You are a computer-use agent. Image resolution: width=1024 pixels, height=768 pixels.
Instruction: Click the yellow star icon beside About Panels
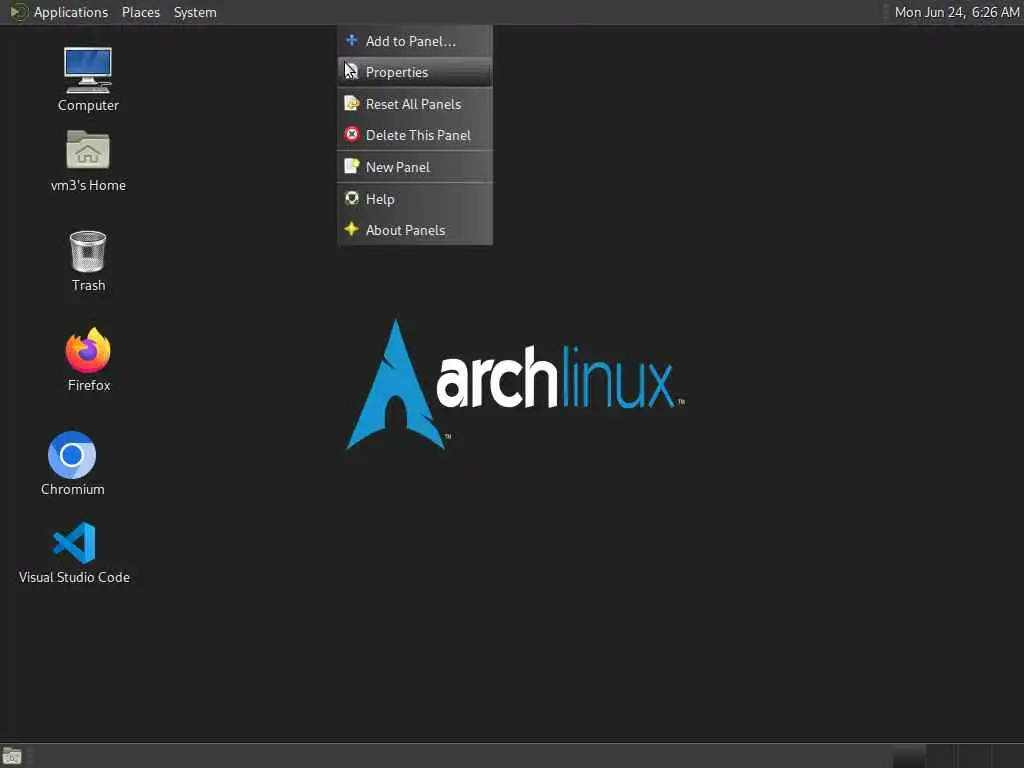[x=351, y=229]
